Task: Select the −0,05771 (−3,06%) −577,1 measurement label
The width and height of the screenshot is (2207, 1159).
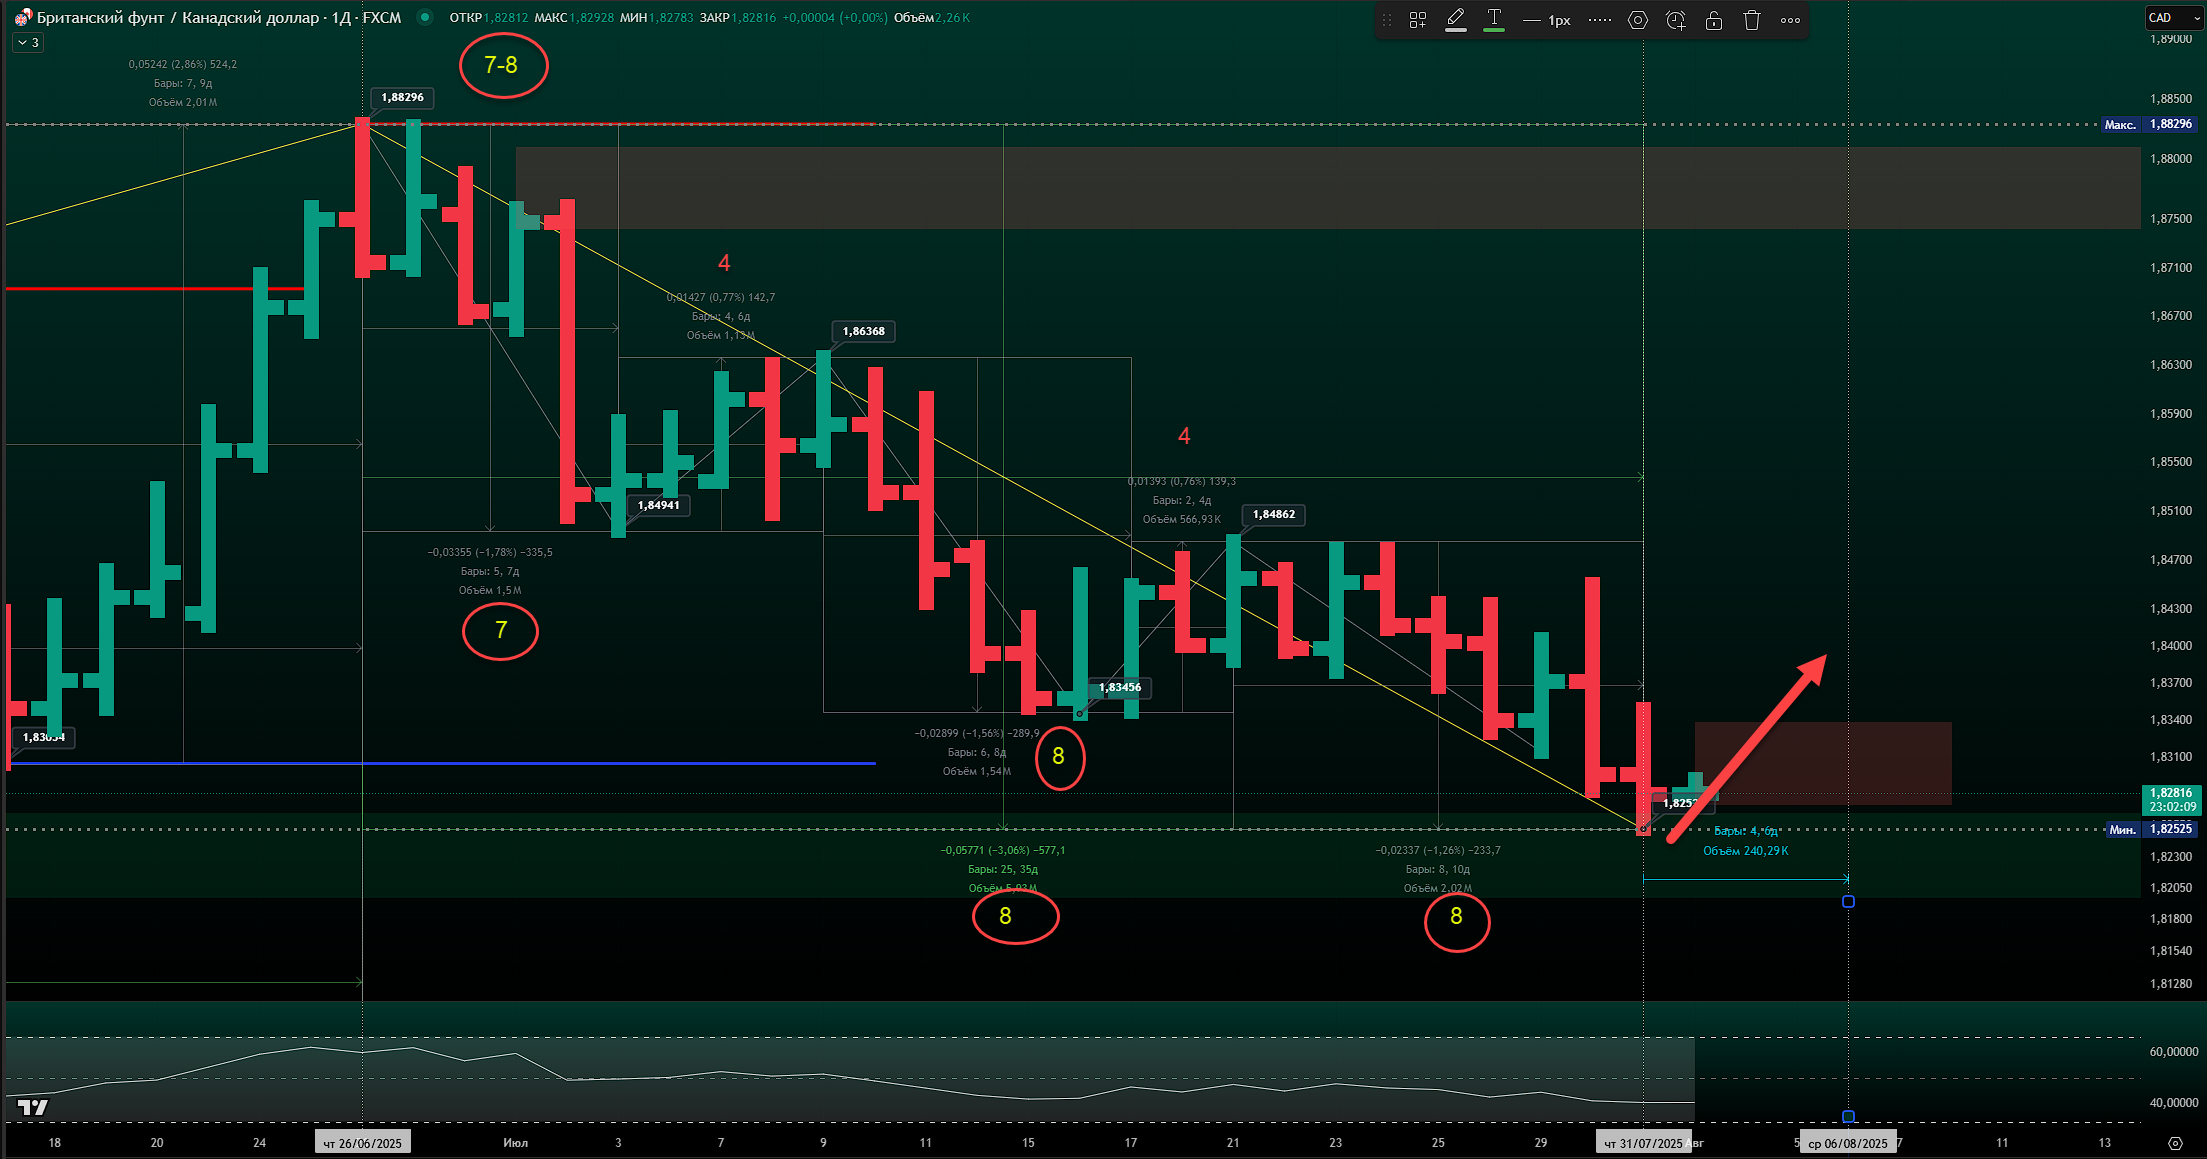Action: coord(1003,851)
